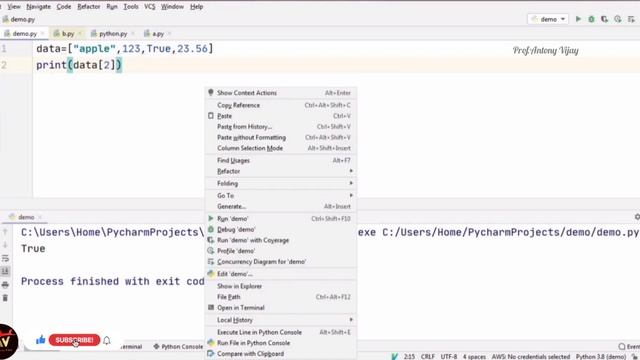Click the Edit 'demo' python icon
Image resolution: width=640 pixels, height=360 pixels.
click(x=211, y=274)
